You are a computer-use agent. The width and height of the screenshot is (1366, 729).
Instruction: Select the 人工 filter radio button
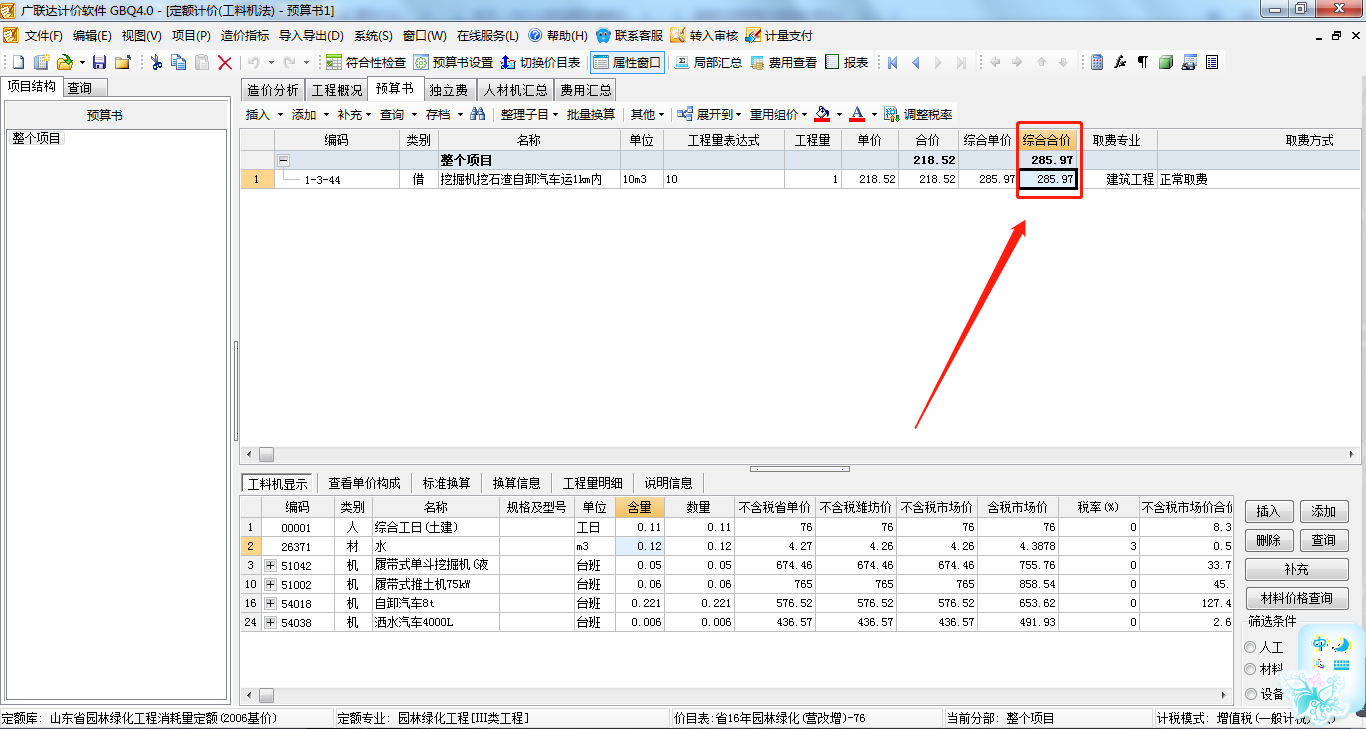pos(1251,647)
